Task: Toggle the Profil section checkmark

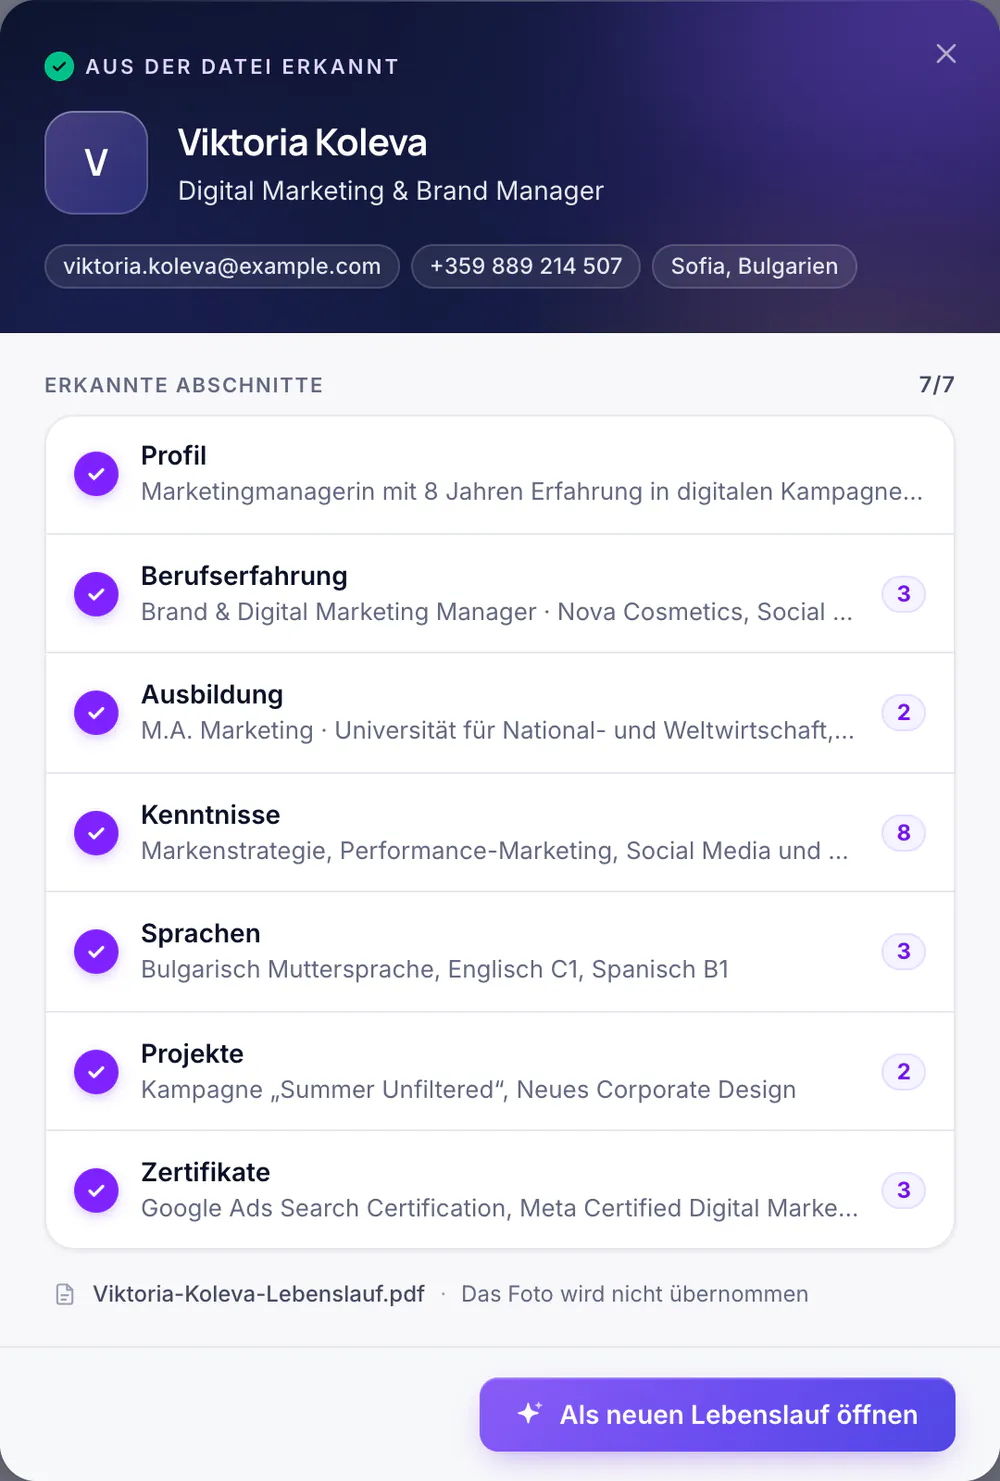Action: [x=96, y=474]
